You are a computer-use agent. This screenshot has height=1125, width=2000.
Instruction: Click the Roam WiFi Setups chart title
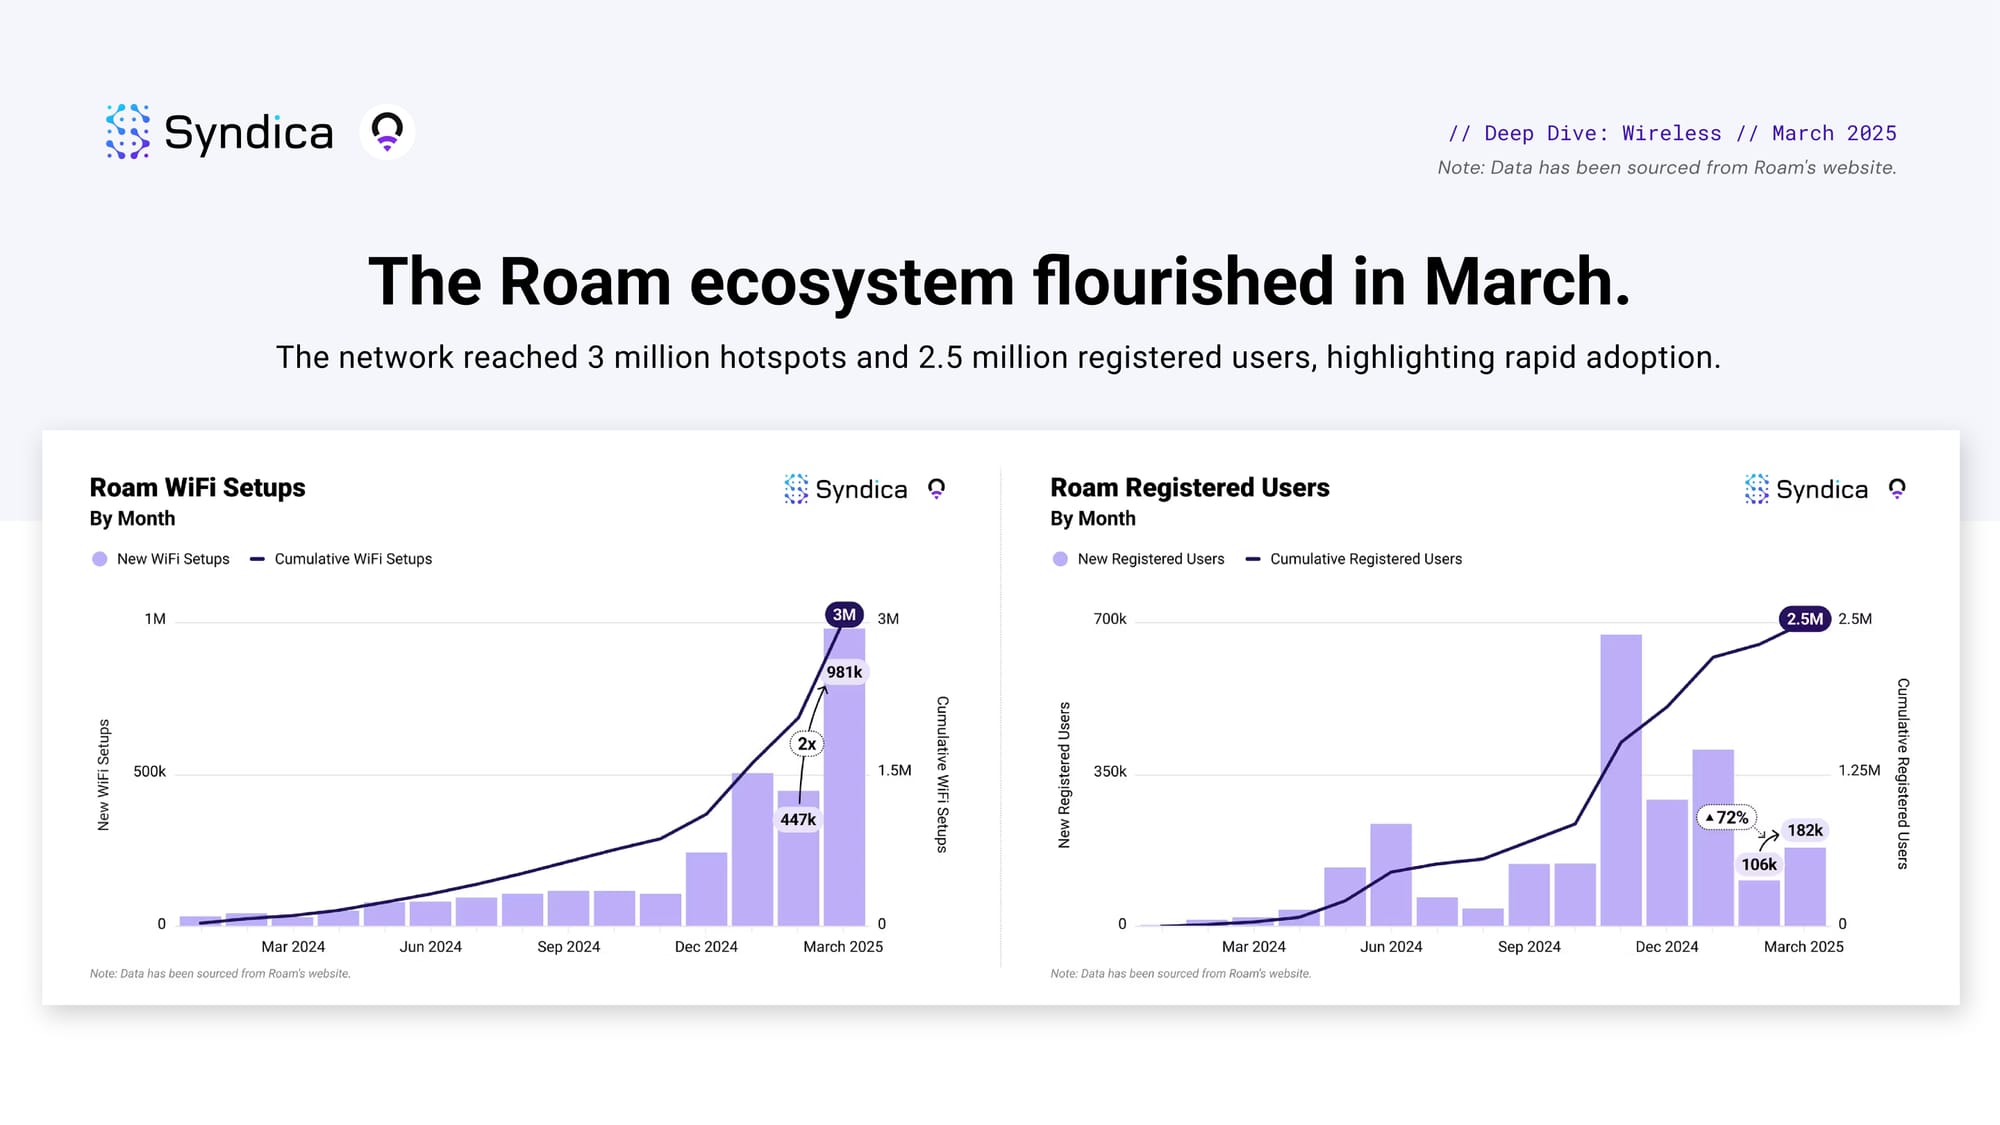197,487
